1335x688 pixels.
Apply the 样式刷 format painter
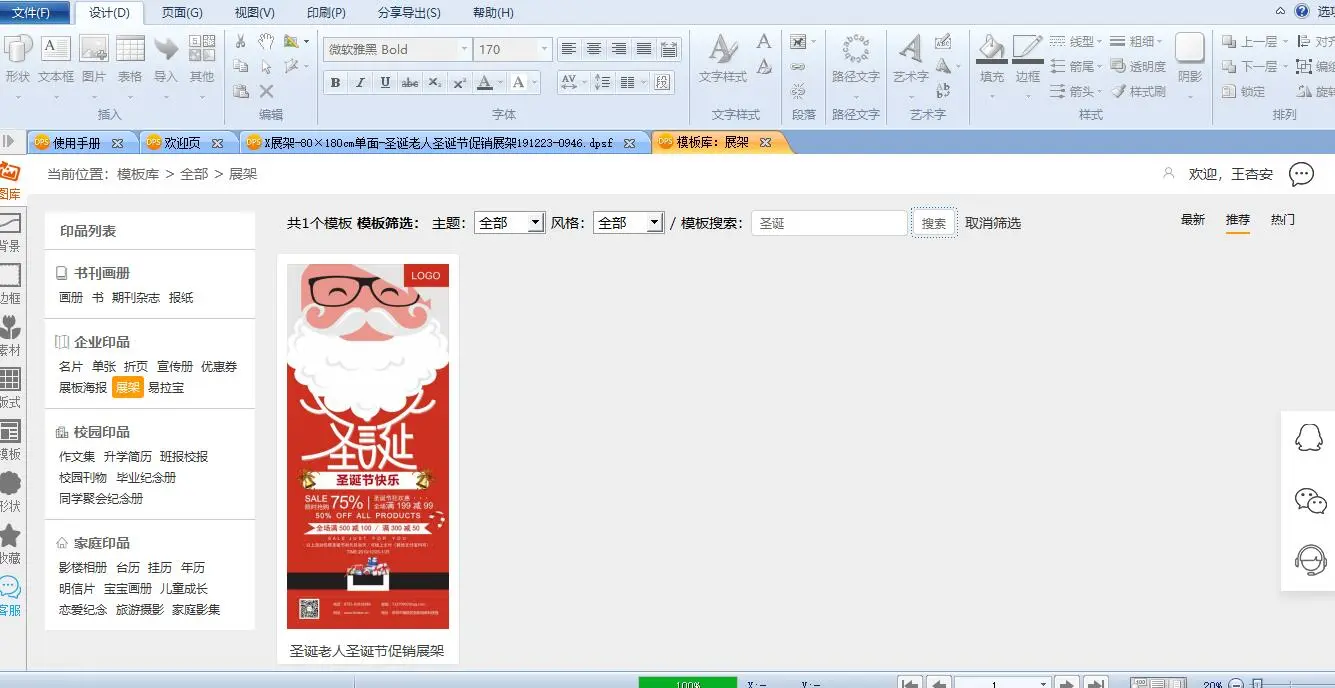tap(1138, 92)
